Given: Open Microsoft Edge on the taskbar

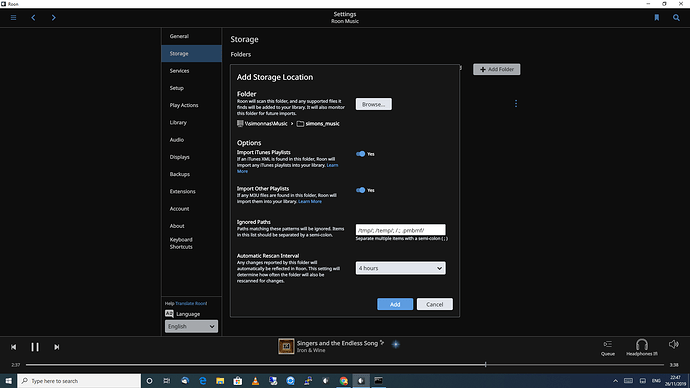Looking at the screenshot, I should [202, 381].
